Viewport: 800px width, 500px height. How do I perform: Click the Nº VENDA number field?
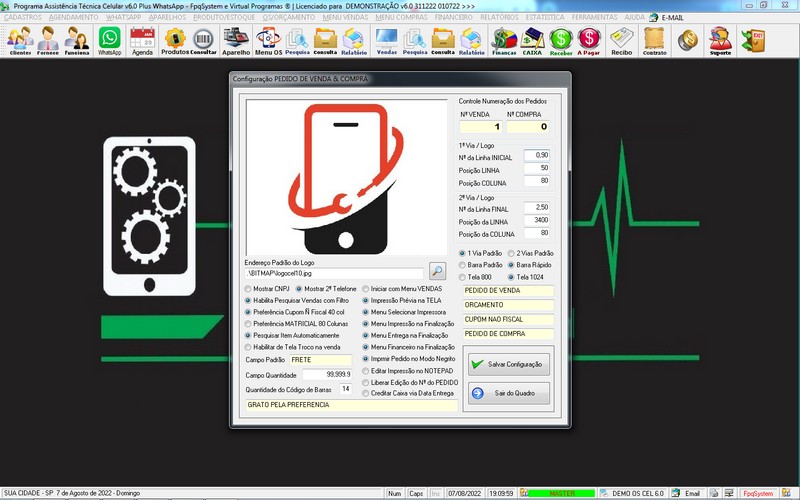point(481,127)
